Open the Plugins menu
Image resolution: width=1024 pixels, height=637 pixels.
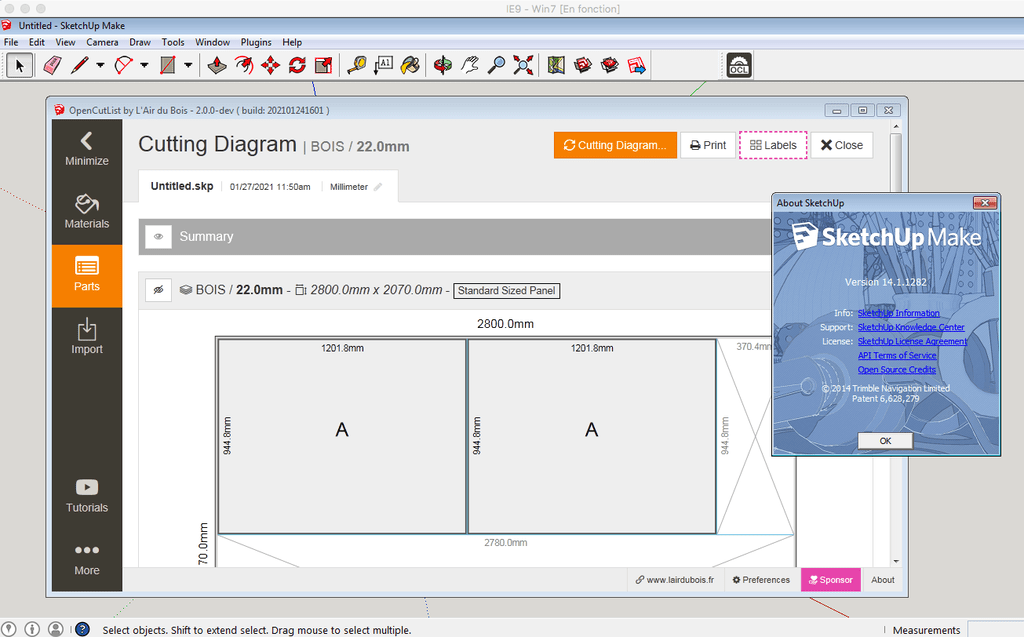click(x=256, y=42)
